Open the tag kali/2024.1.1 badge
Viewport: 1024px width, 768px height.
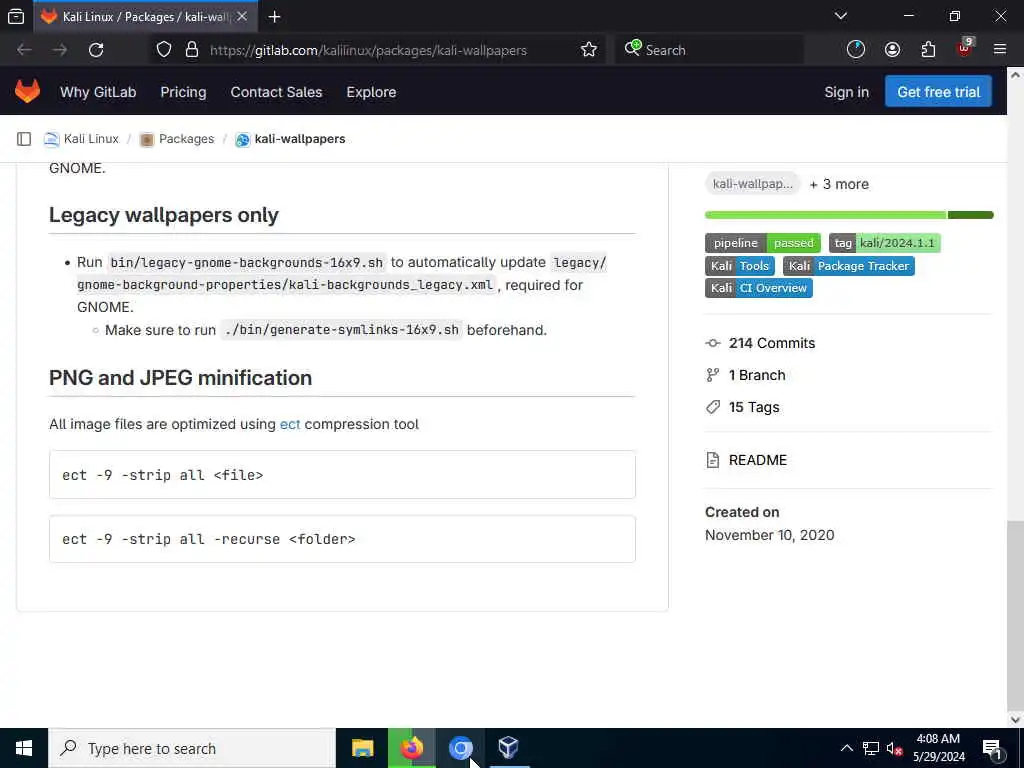(x=885, y=243)
